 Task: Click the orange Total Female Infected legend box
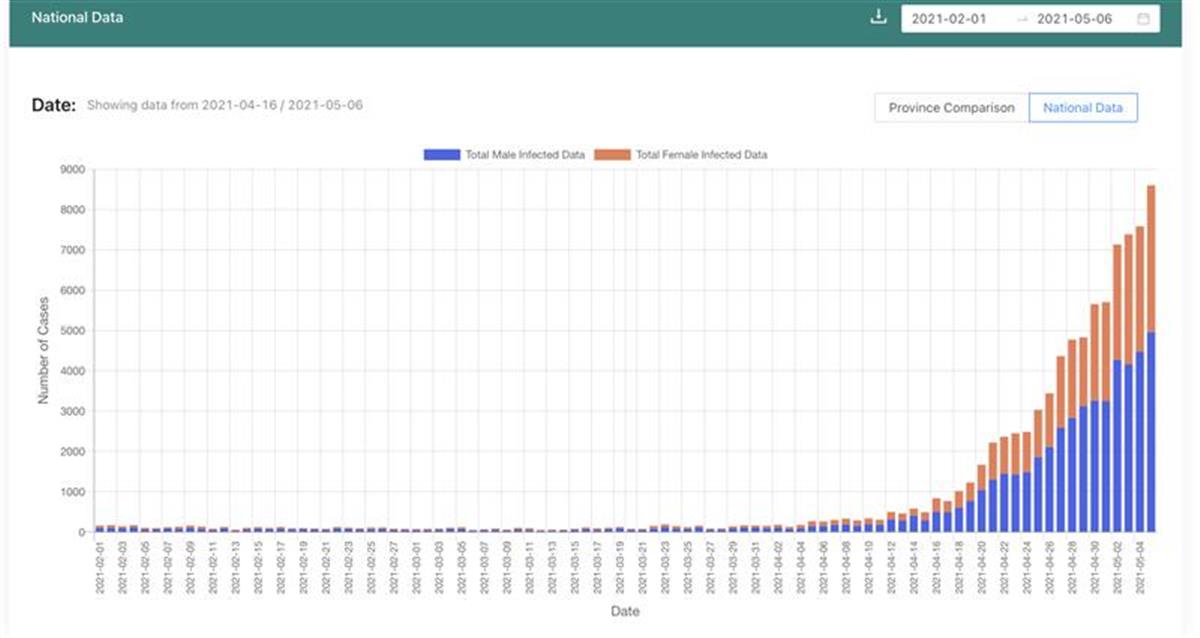[x=611, y=155]
